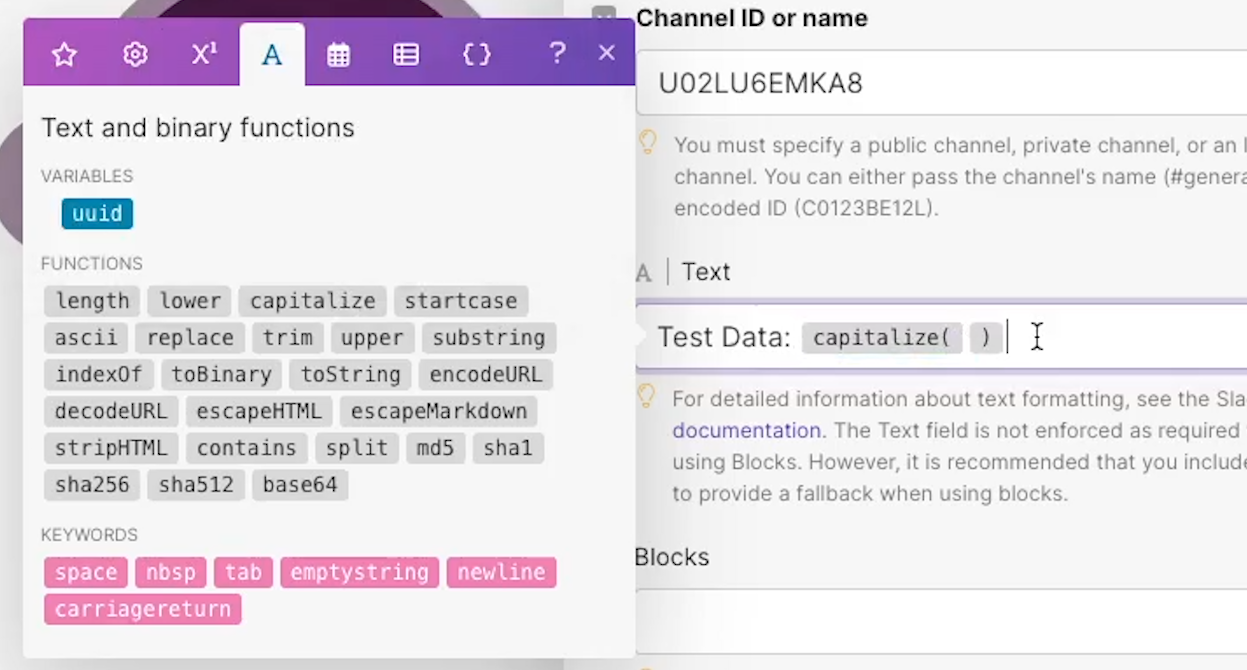
Task: Insert the newline keyword
Action: pos(501,572)
